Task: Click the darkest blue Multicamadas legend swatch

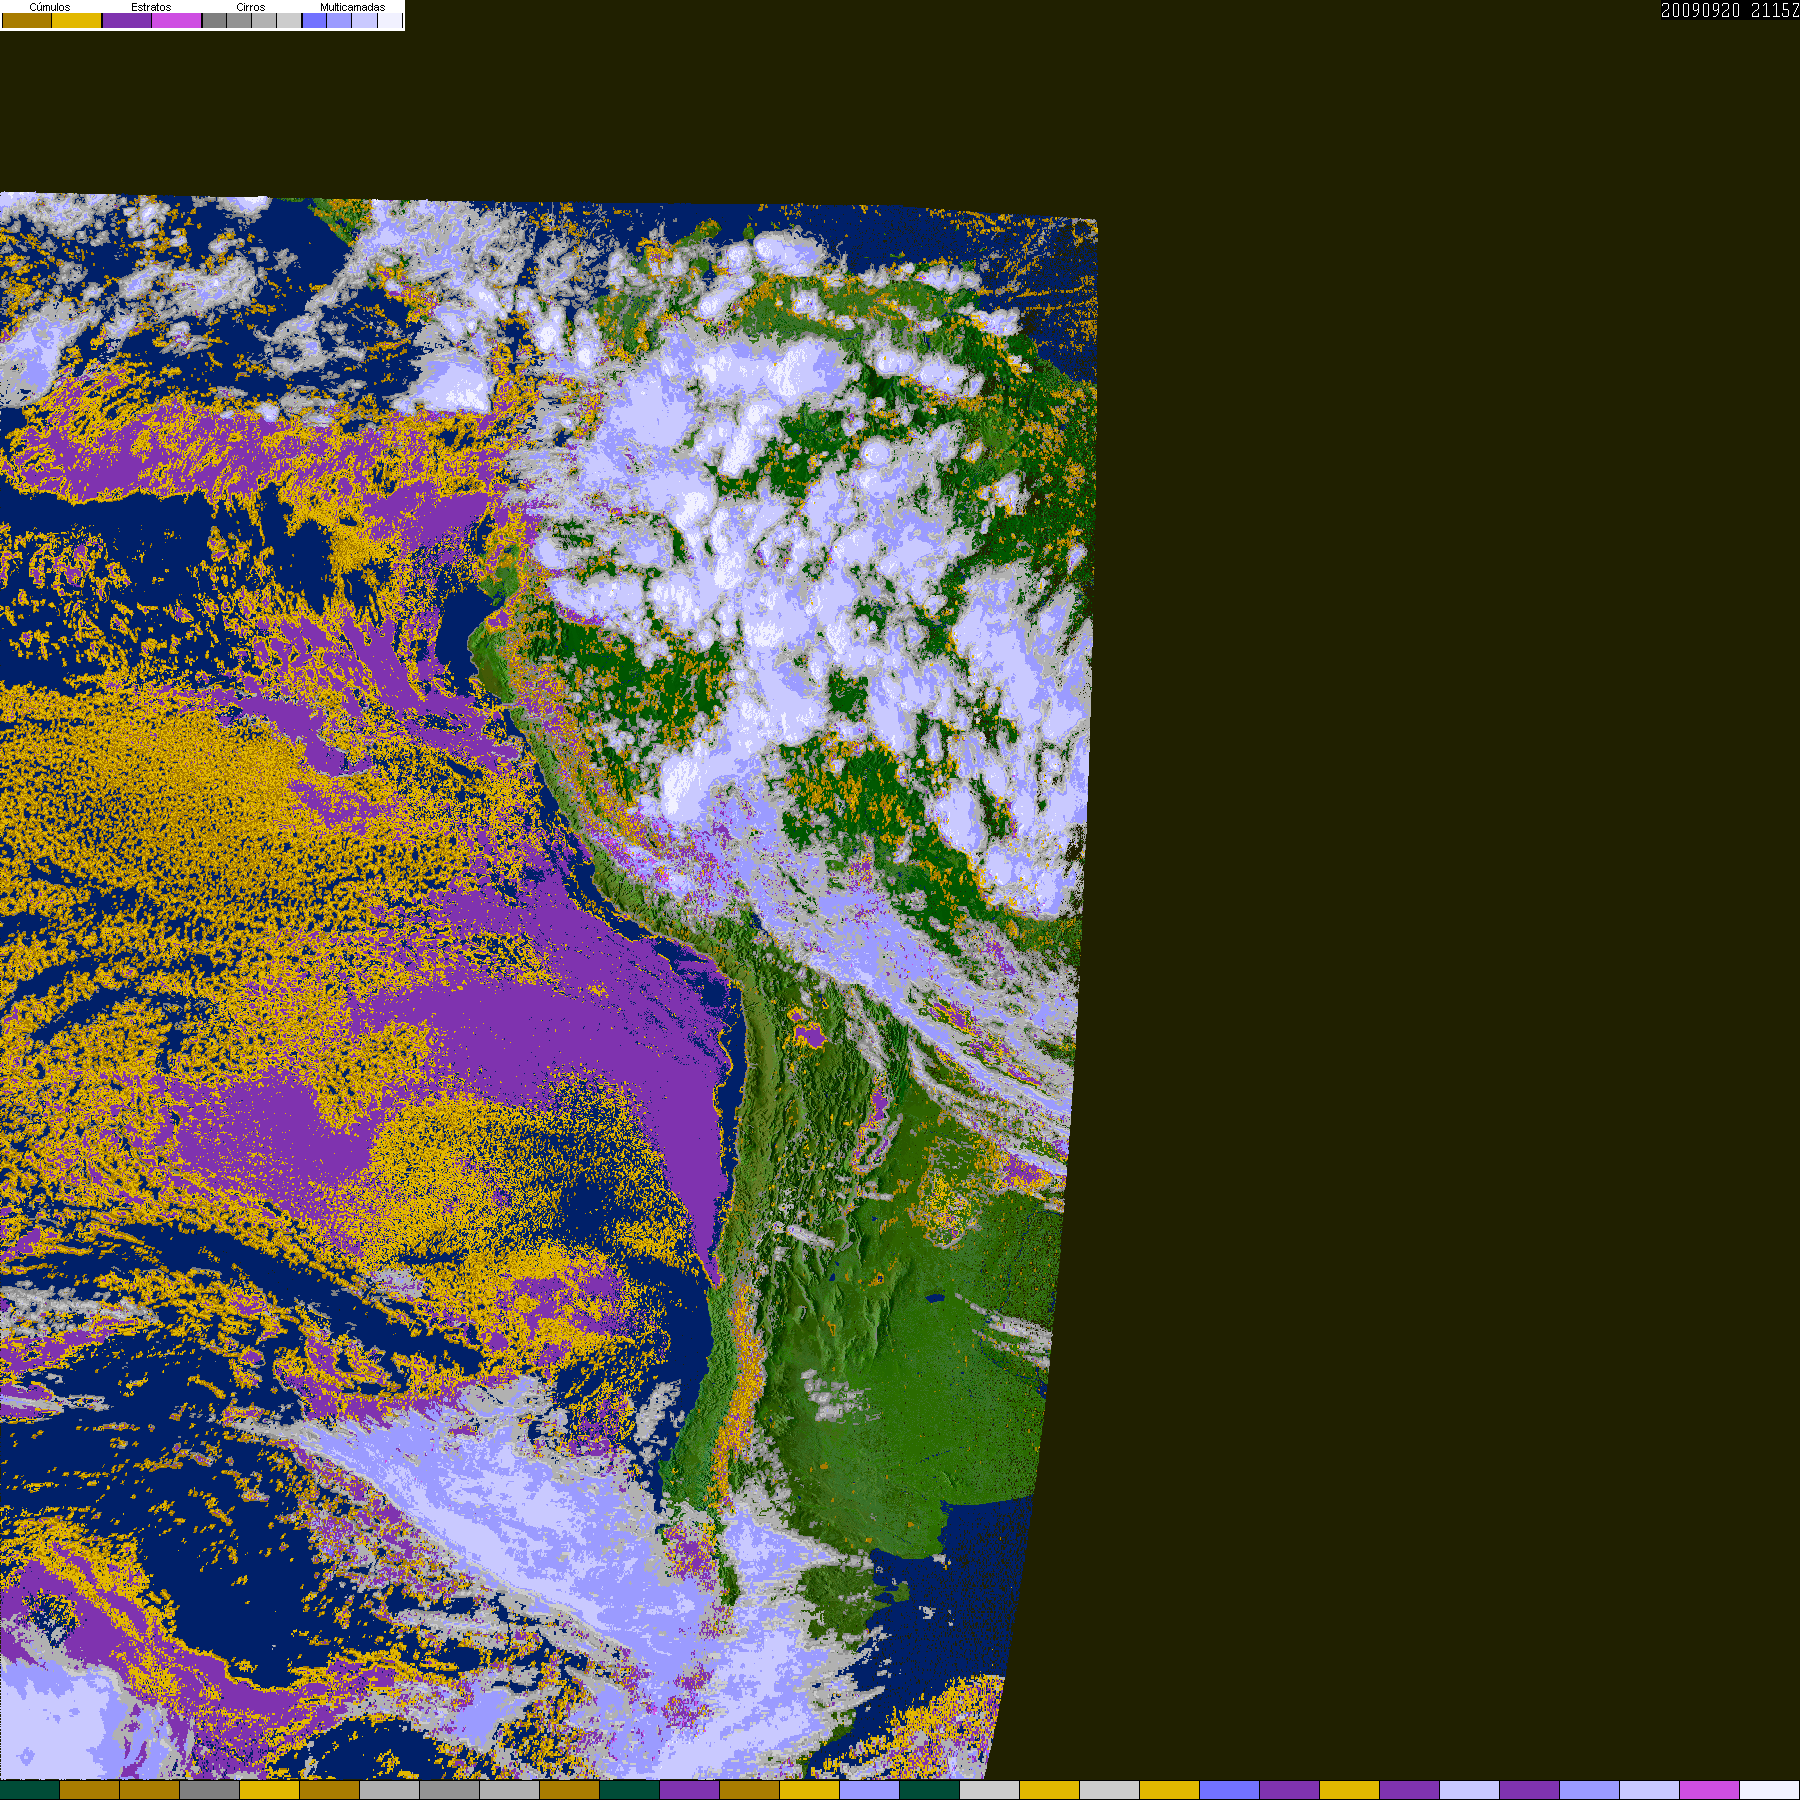Action: pos(314,20)
